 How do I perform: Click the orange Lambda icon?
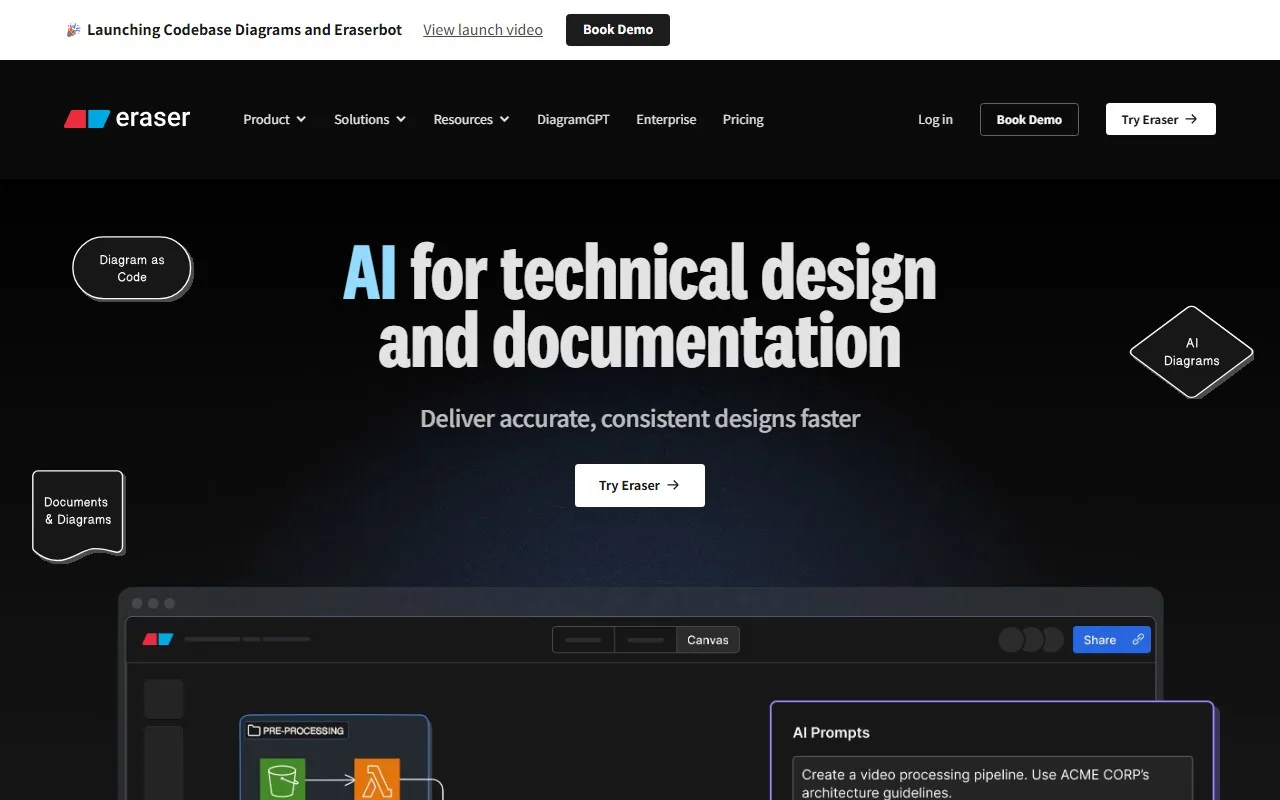point(377,781)
